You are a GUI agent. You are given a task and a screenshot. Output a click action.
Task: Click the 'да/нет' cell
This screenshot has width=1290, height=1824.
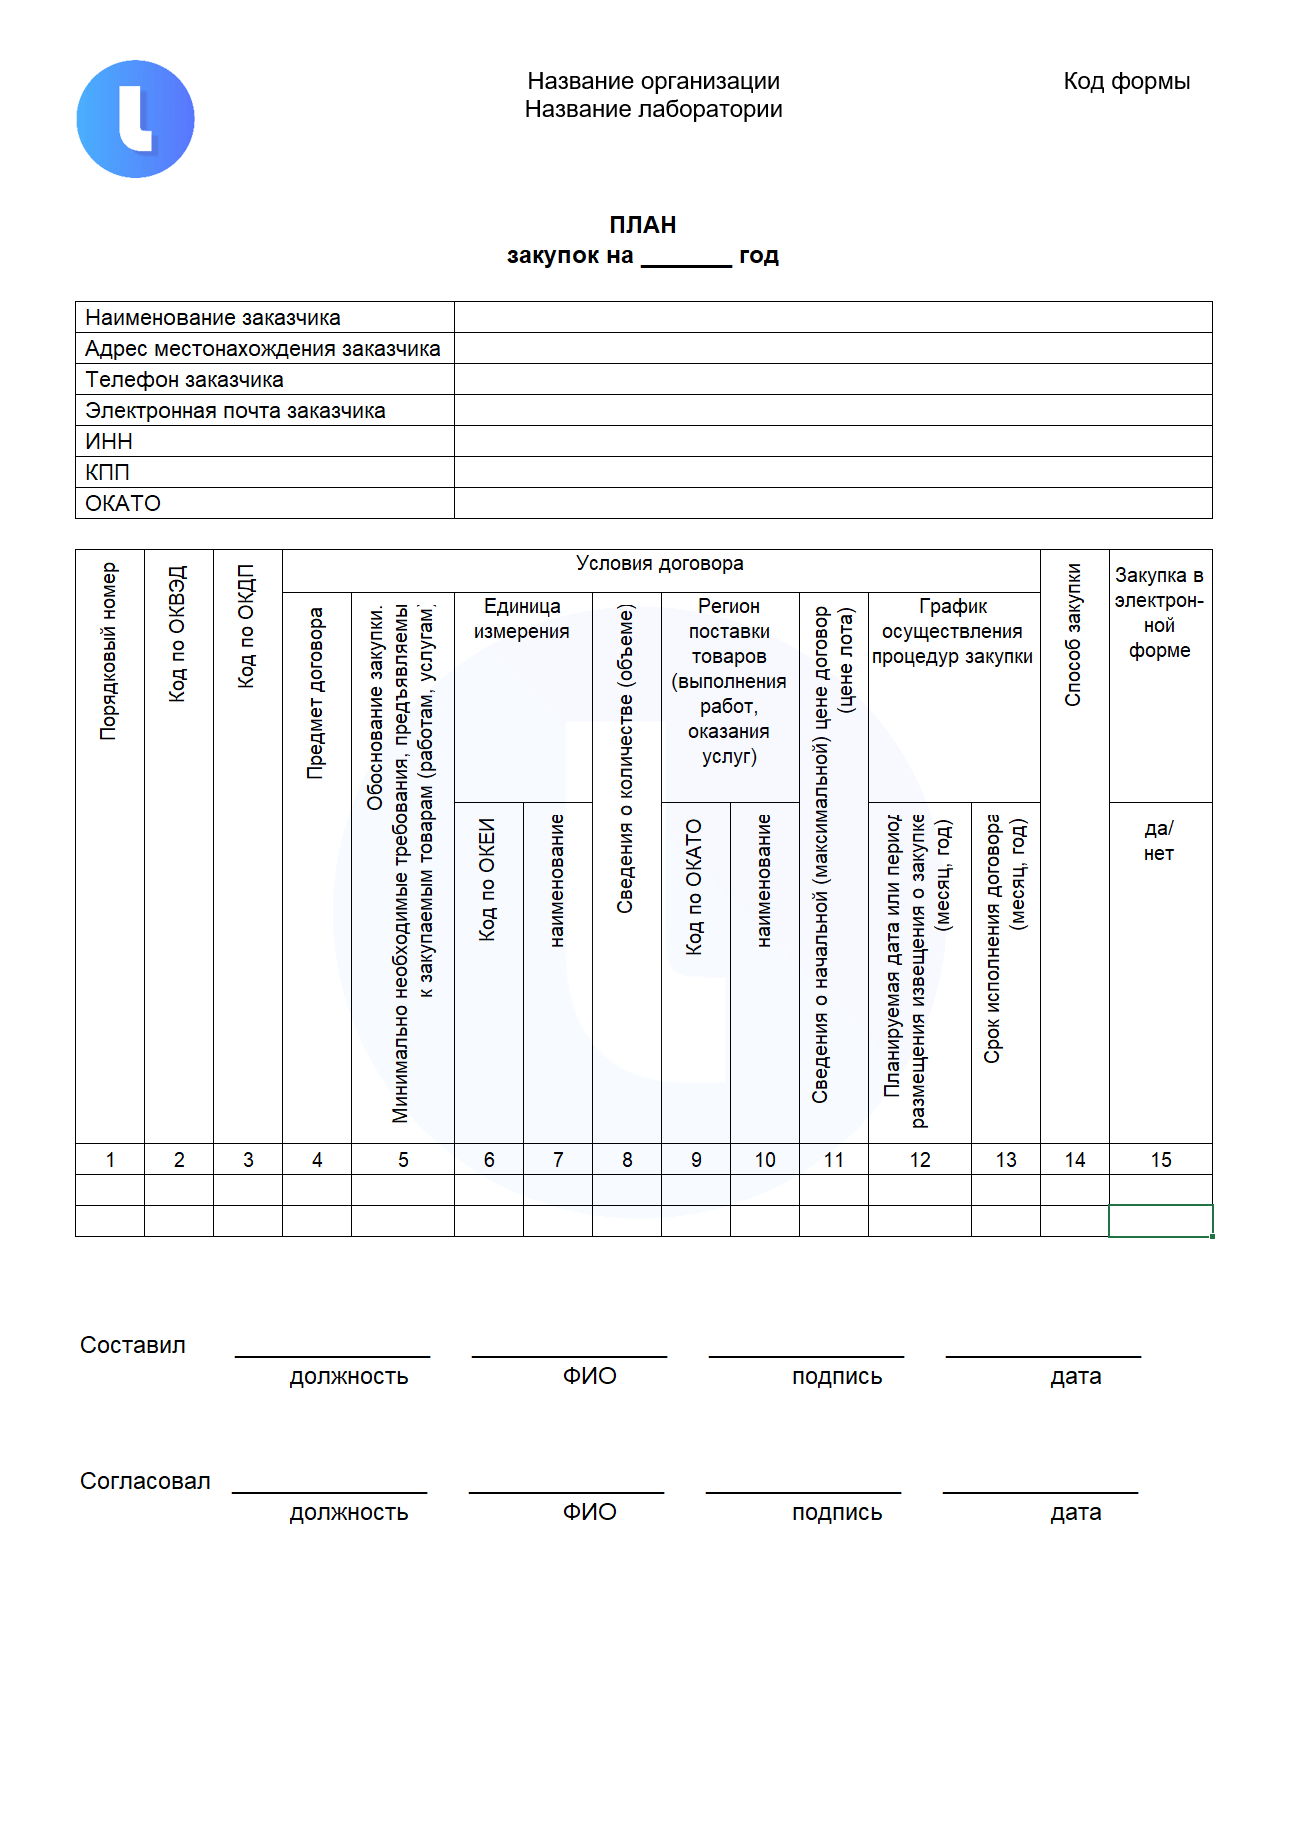click(1160, 972)
